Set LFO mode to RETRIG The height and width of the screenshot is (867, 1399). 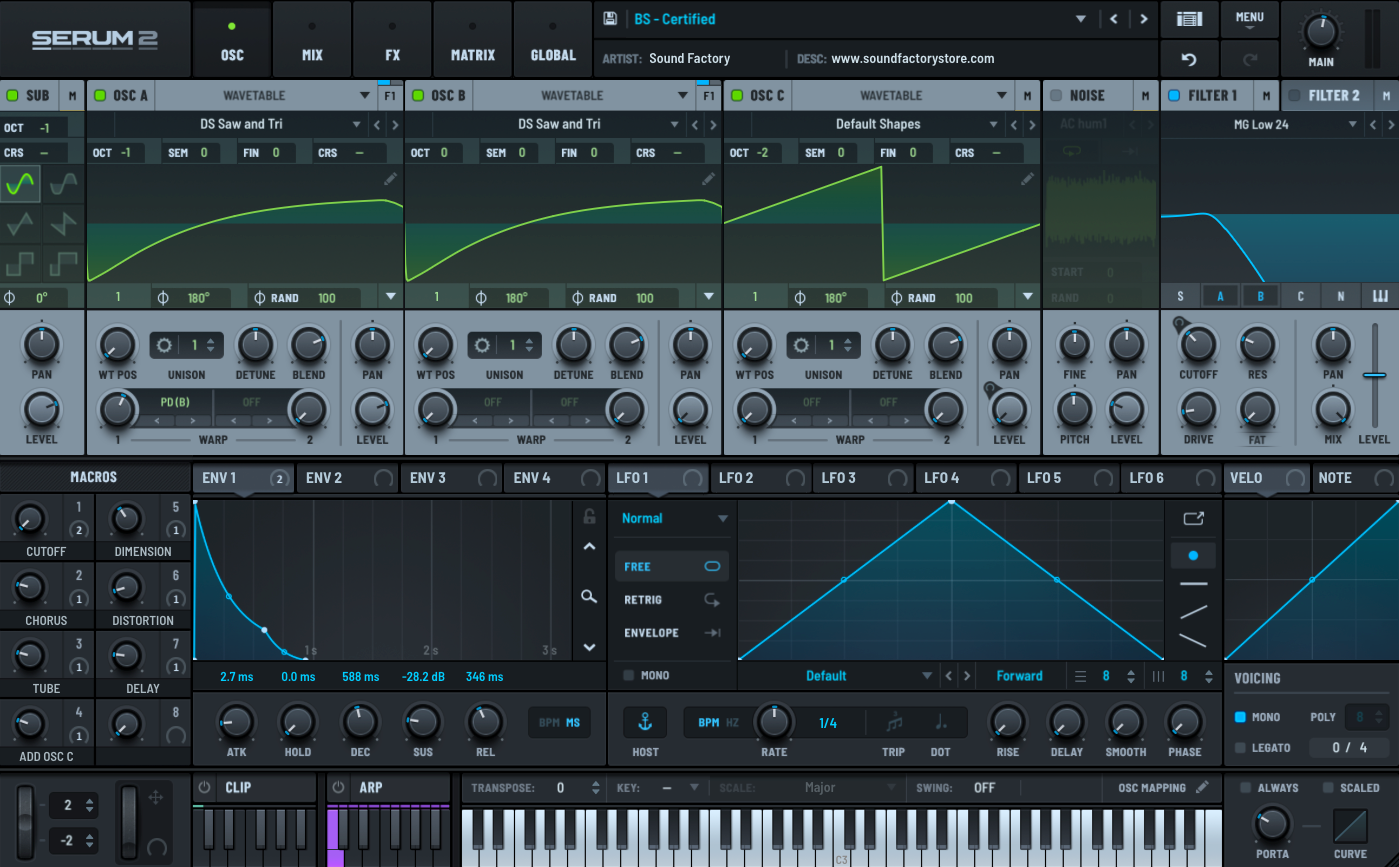coord(671,600)
